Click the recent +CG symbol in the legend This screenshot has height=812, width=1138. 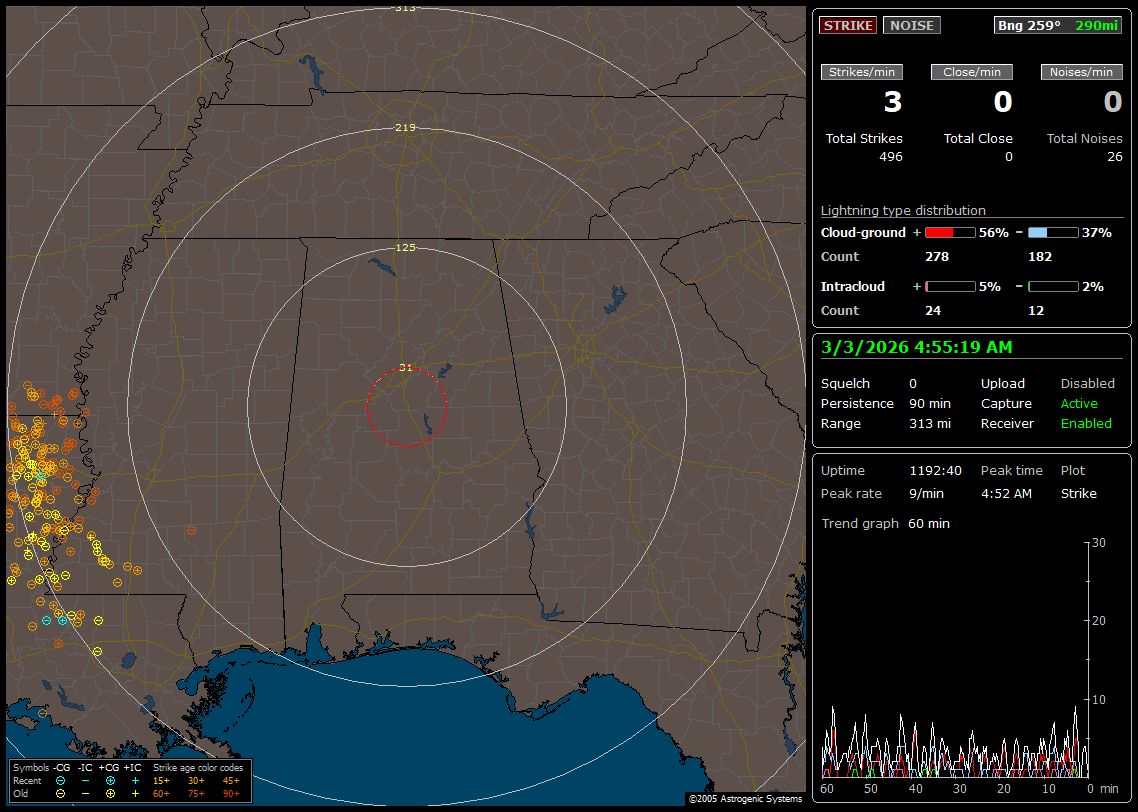[110, 780]
